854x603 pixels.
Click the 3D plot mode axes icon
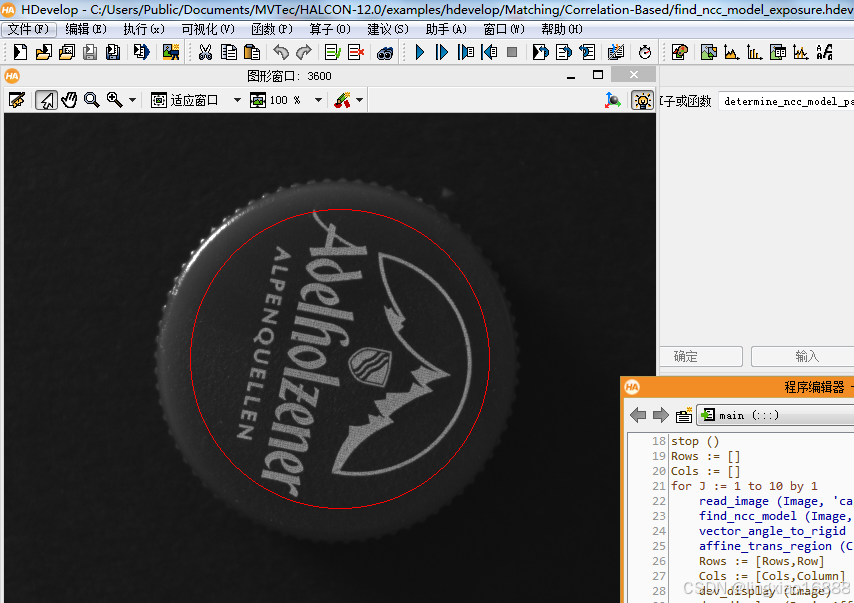coord(613,100)
